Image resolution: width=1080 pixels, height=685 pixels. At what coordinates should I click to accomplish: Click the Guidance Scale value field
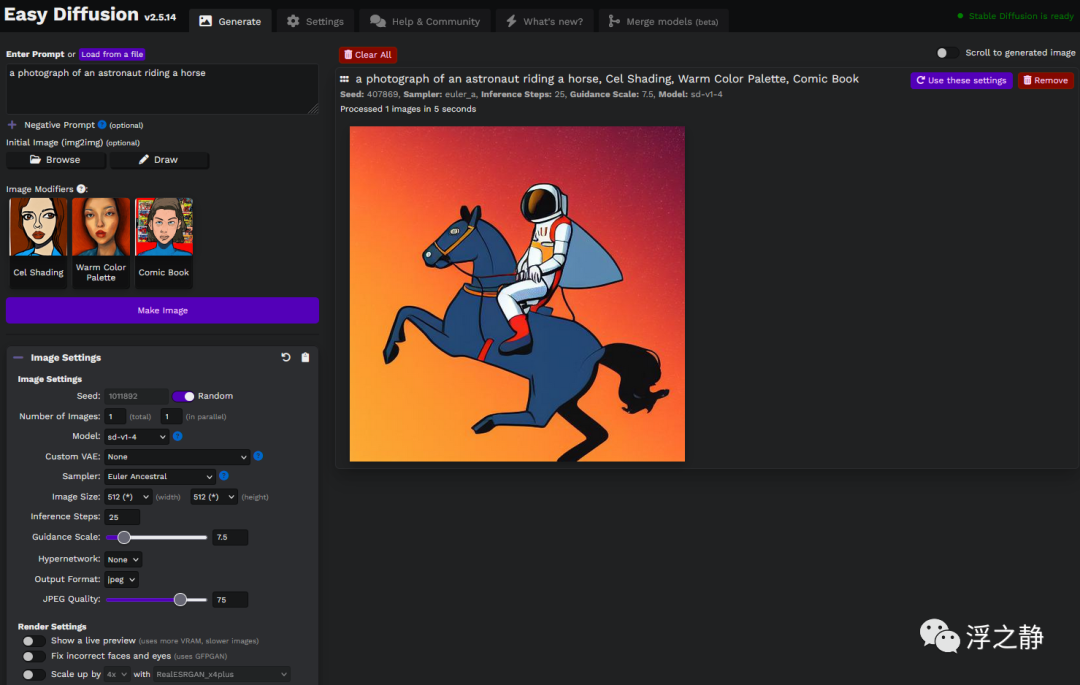point(230,538)
